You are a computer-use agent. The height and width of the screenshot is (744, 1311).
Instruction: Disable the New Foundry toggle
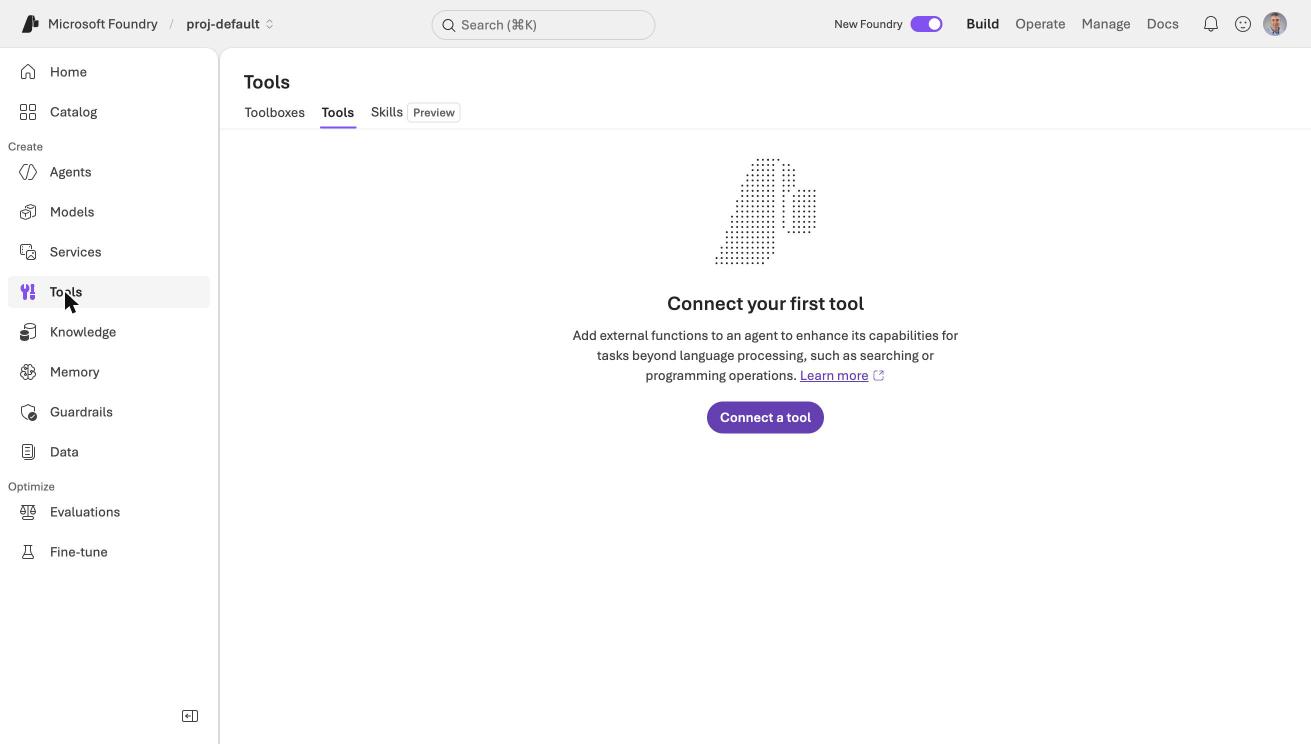tap(926, 24)
